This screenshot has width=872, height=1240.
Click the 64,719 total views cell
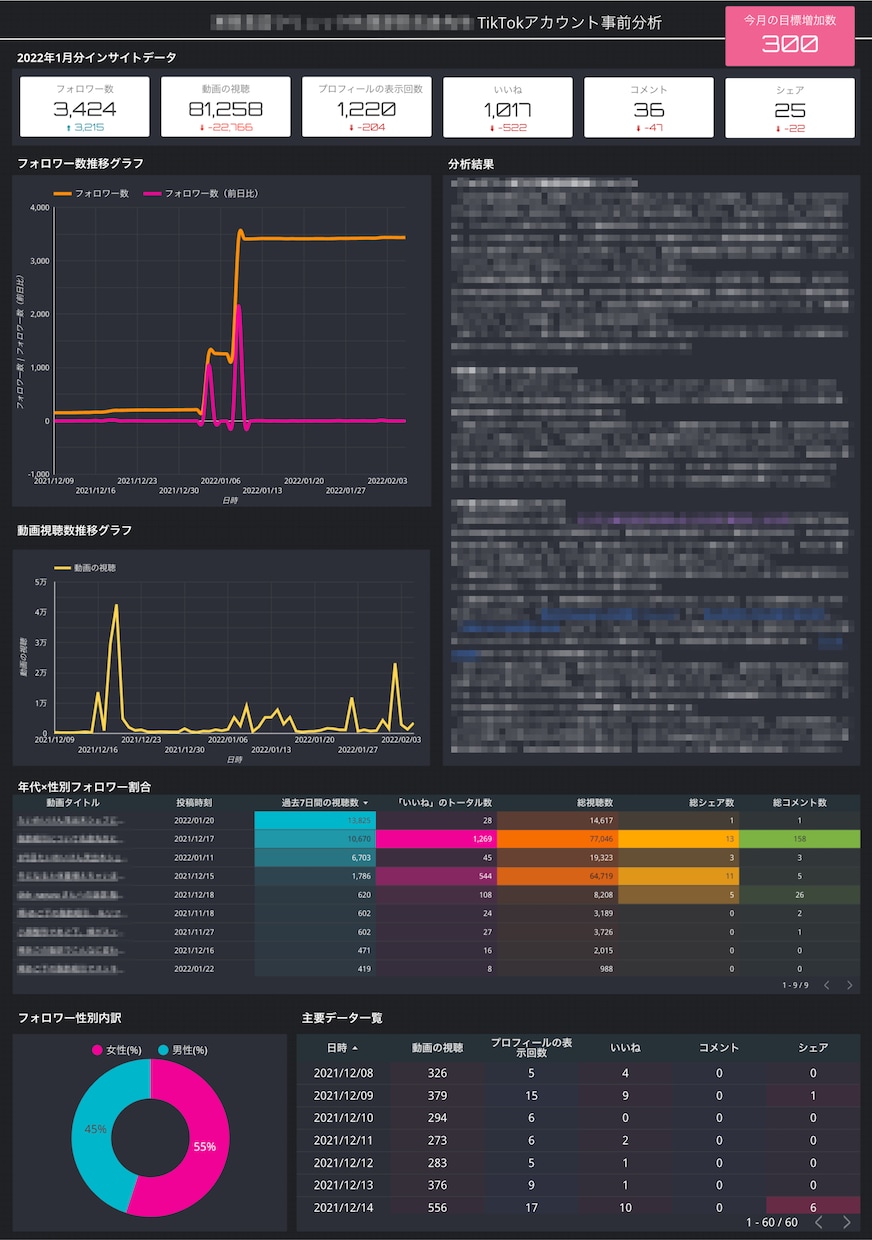point(557,876)
